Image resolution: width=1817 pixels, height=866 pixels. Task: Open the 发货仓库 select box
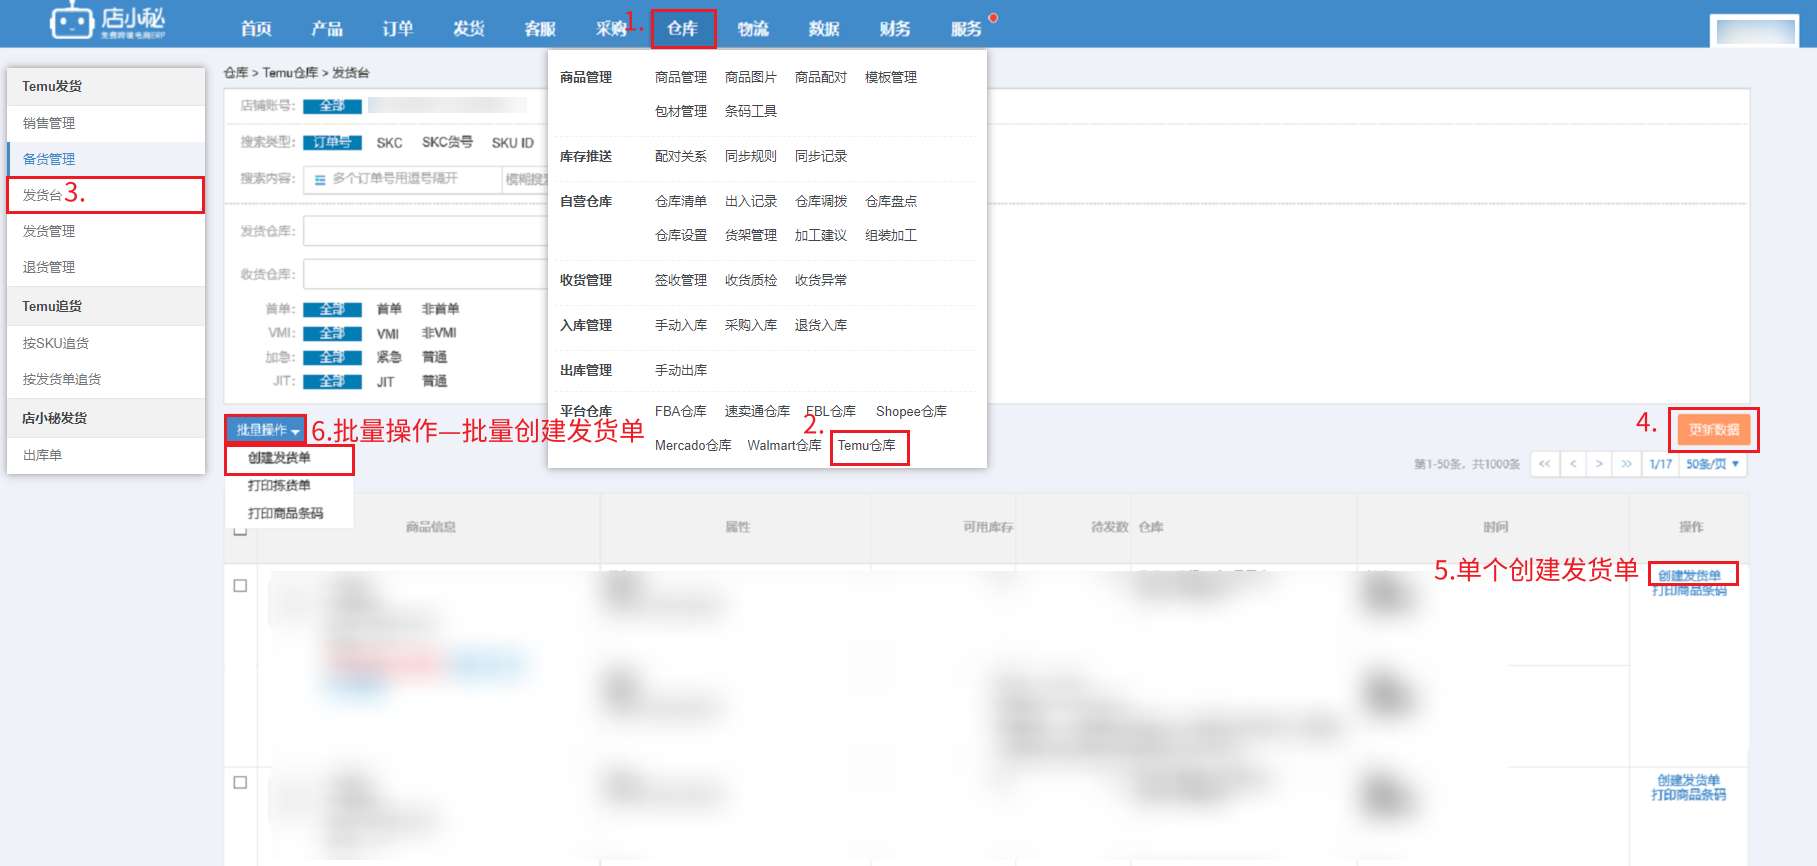coord(426,231)
